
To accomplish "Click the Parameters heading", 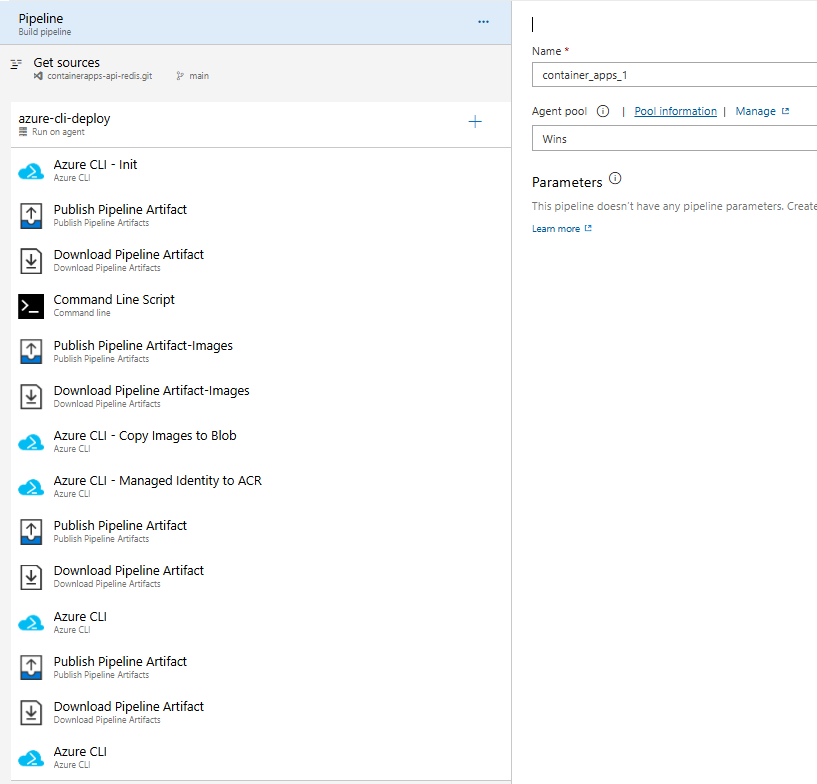I will tap(567, 182).
